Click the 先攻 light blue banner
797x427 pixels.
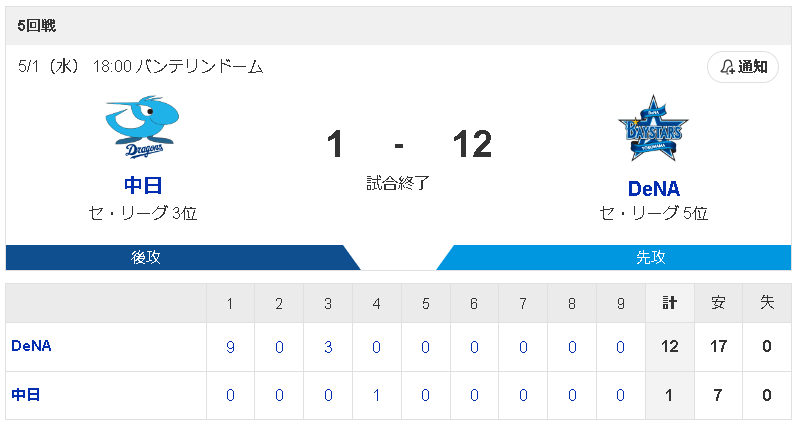click(x=614, y=258)
